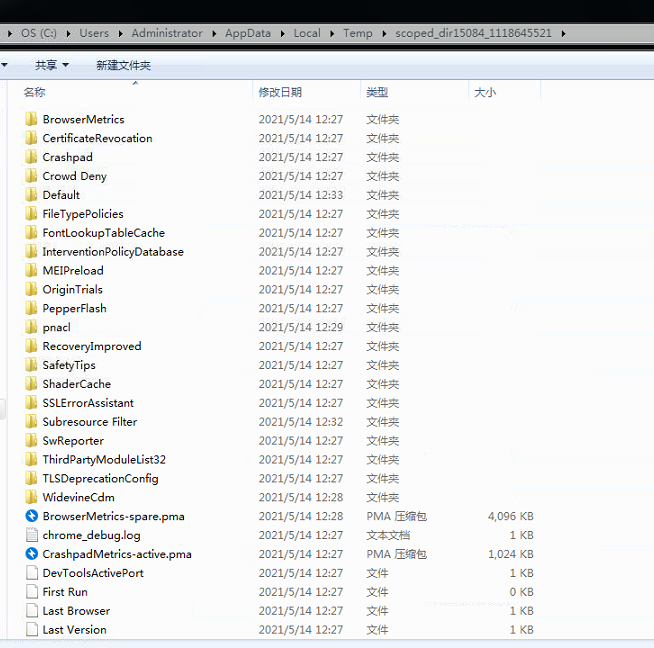Viewport: 654px width, 648px height.
Task: Click the "1,024 KB" size value
Action: point(511,554)
